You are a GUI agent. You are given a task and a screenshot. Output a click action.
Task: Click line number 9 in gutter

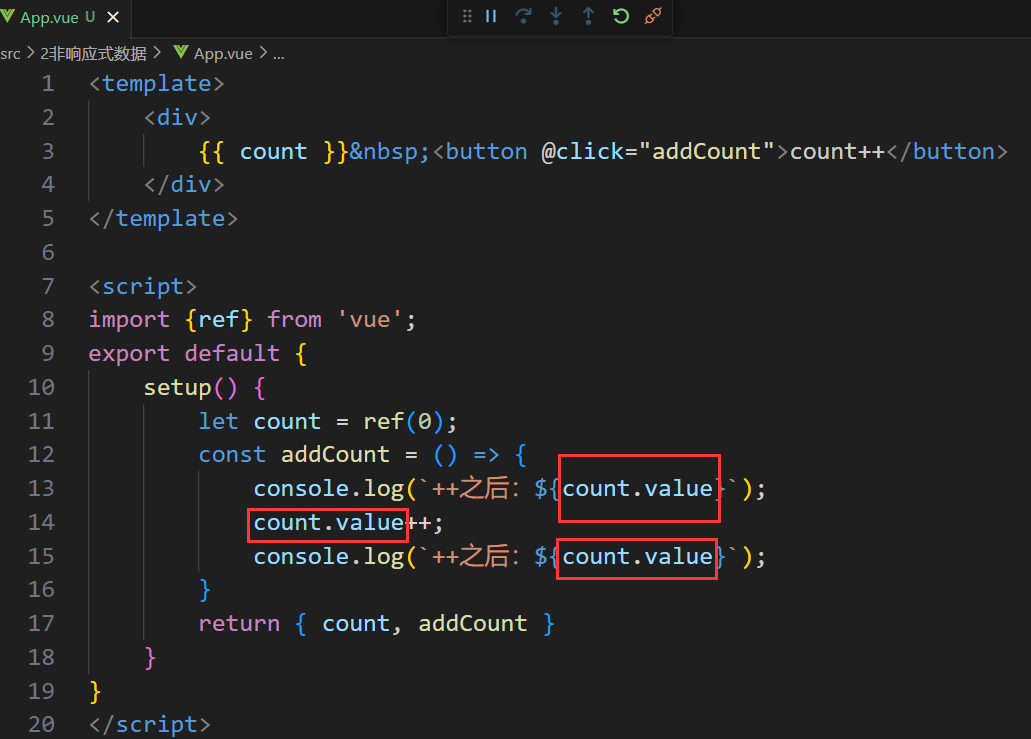pyautogui.click(x=48, y=353)
